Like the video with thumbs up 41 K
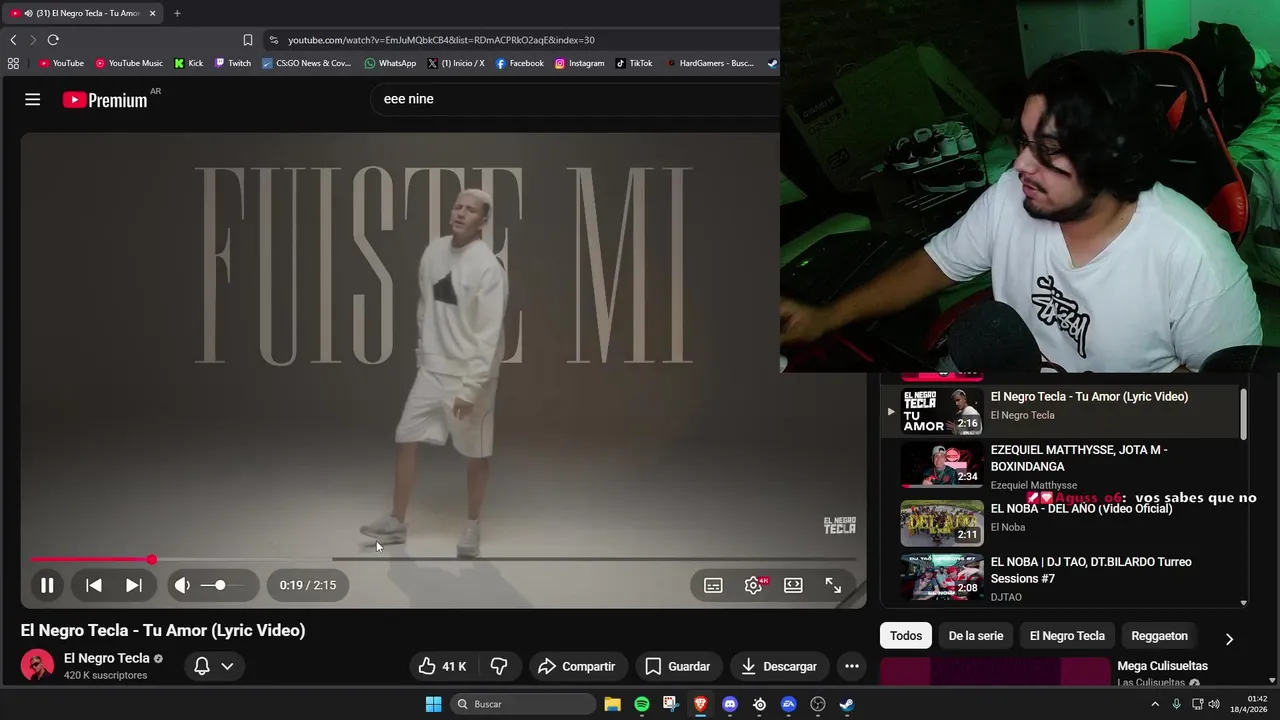Screen dimensions: 1280x720 [443, 666]
